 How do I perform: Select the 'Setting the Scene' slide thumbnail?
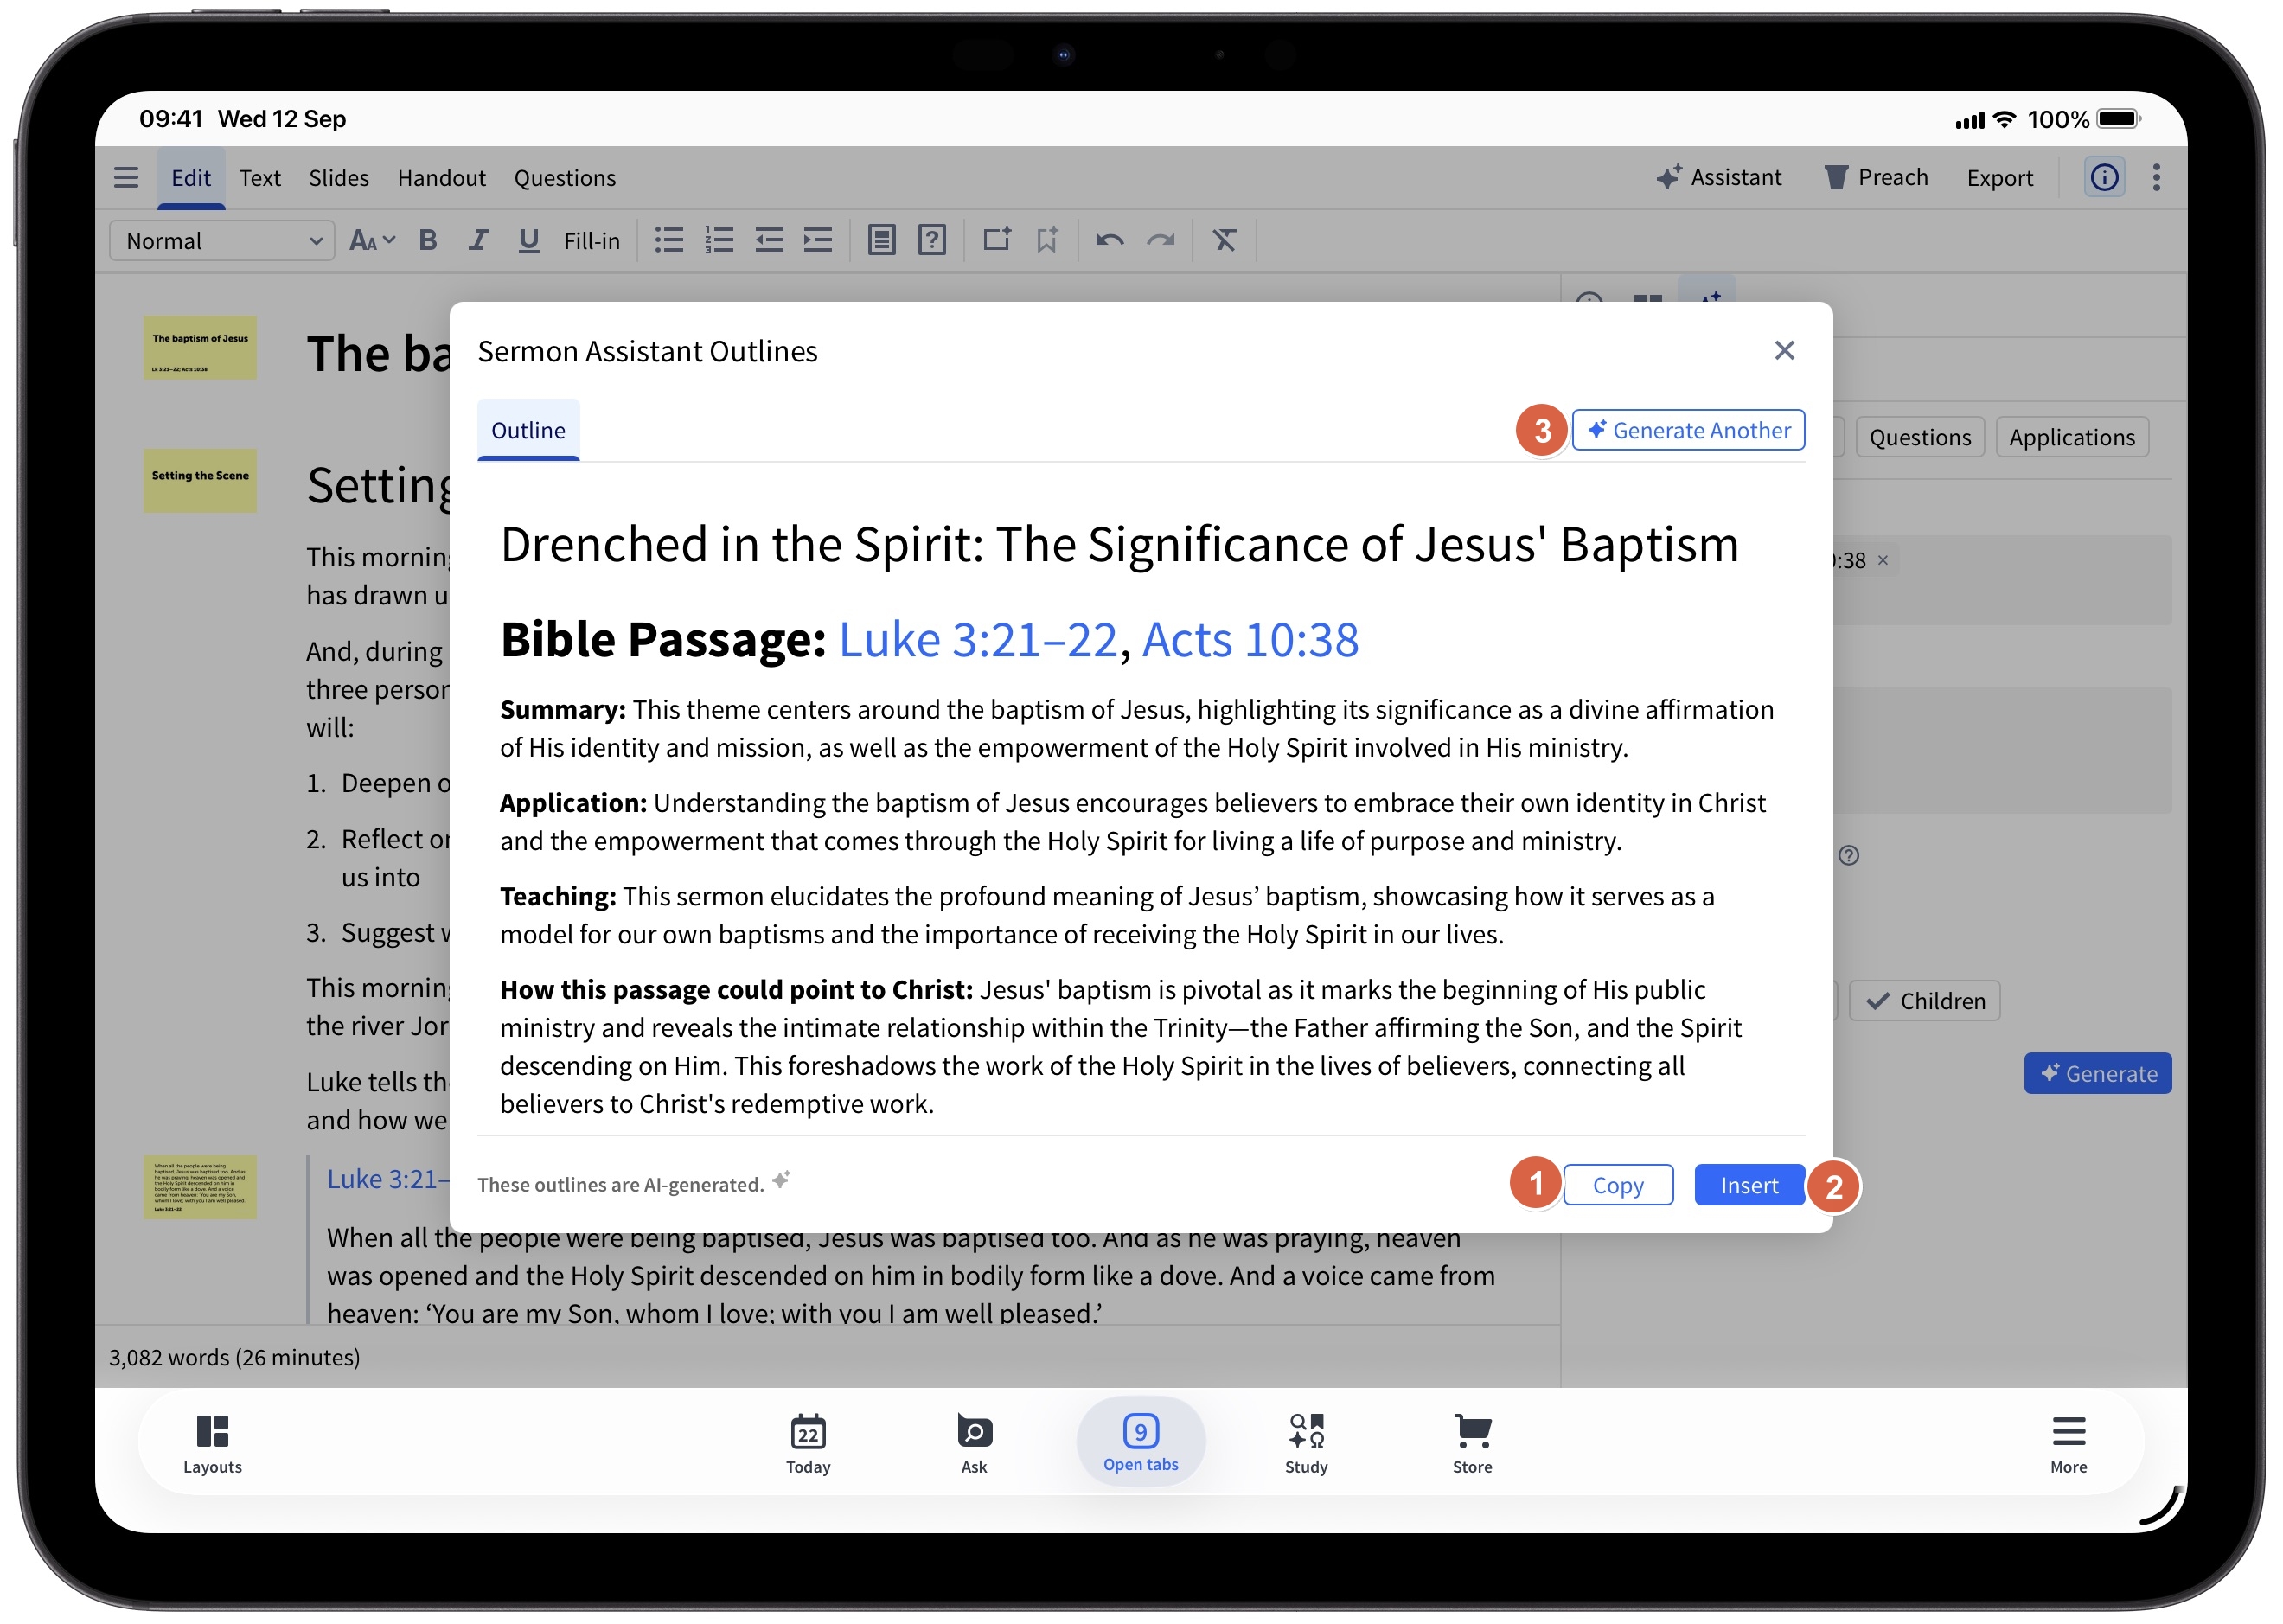coord(200,481)
